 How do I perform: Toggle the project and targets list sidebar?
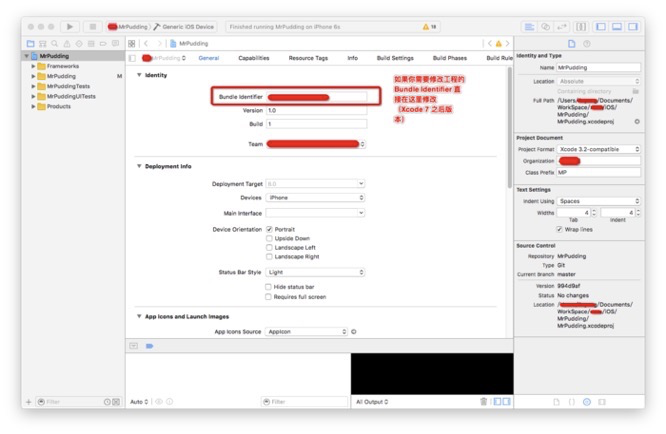[x=133, y=58]
